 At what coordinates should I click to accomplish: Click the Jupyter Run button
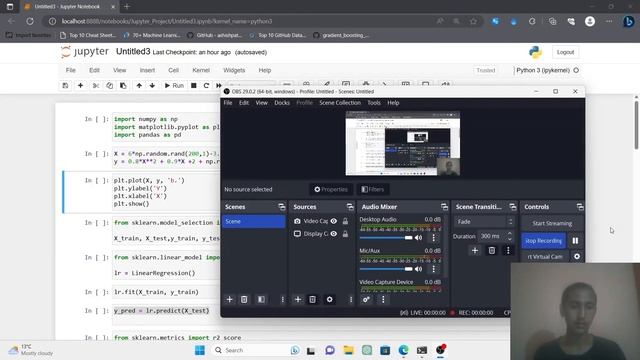click(x=174, y=86)
